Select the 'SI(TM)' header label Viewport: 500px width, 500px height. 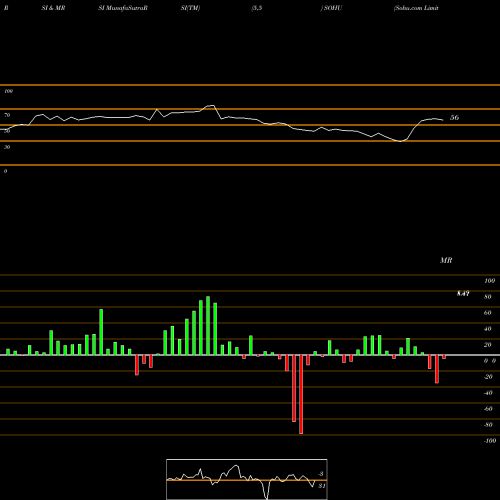tap(190, 8)
